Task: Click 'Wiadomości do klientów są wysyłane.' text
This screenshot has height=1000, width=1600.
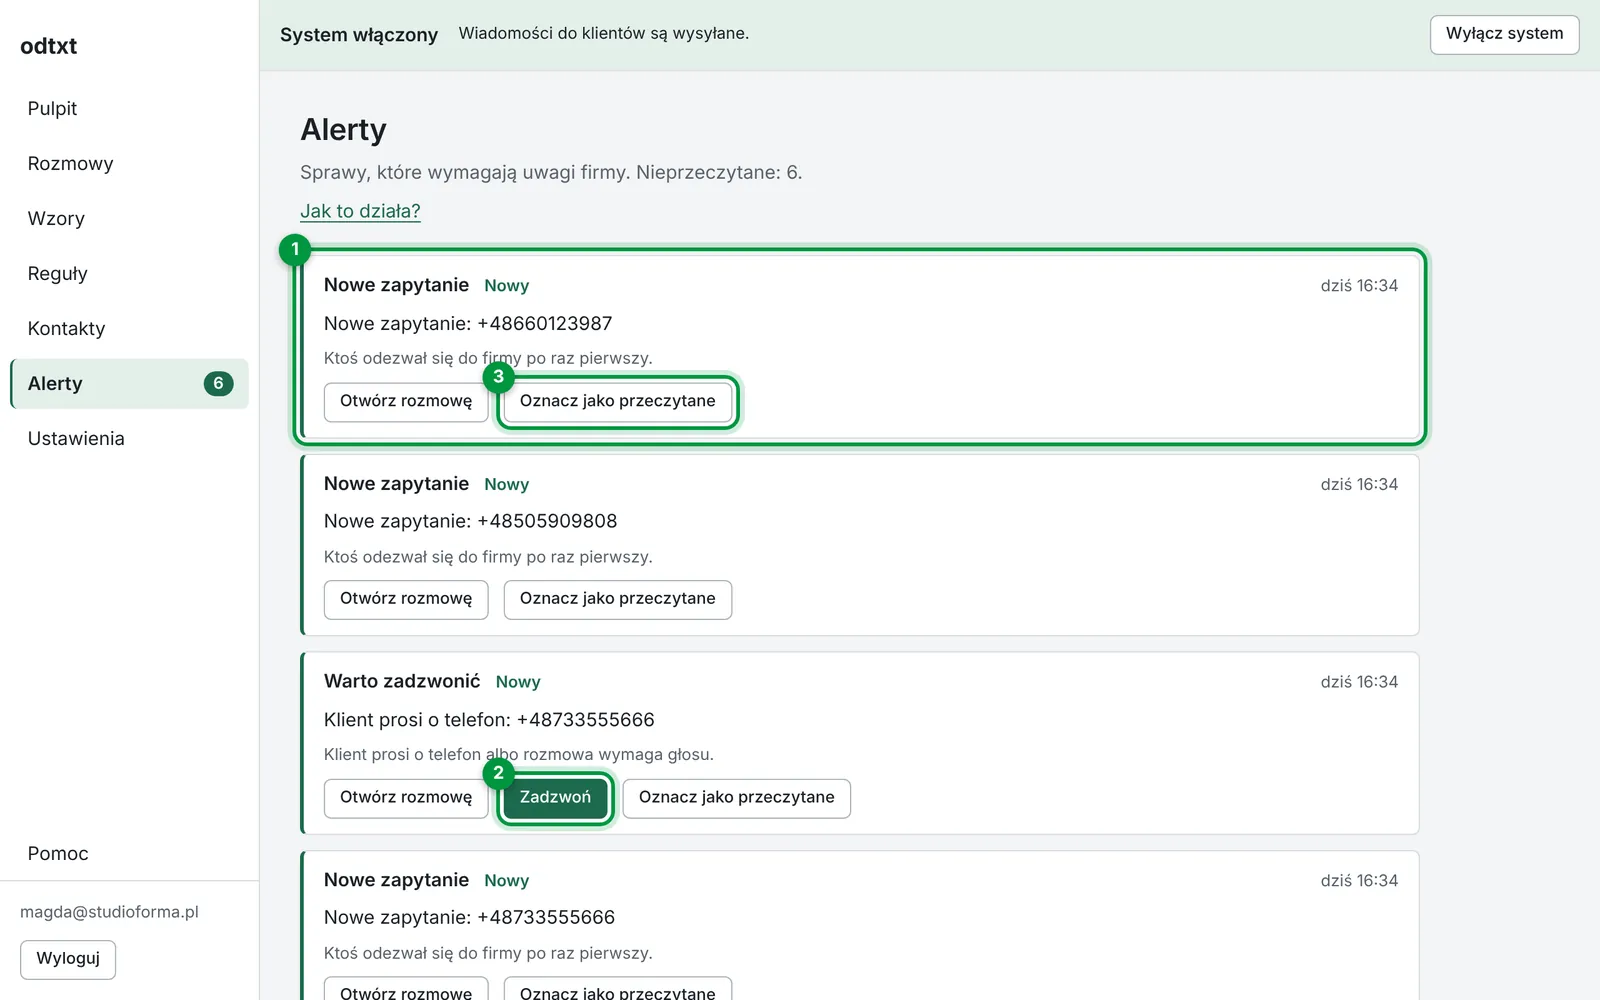Action: pos(604,34)
